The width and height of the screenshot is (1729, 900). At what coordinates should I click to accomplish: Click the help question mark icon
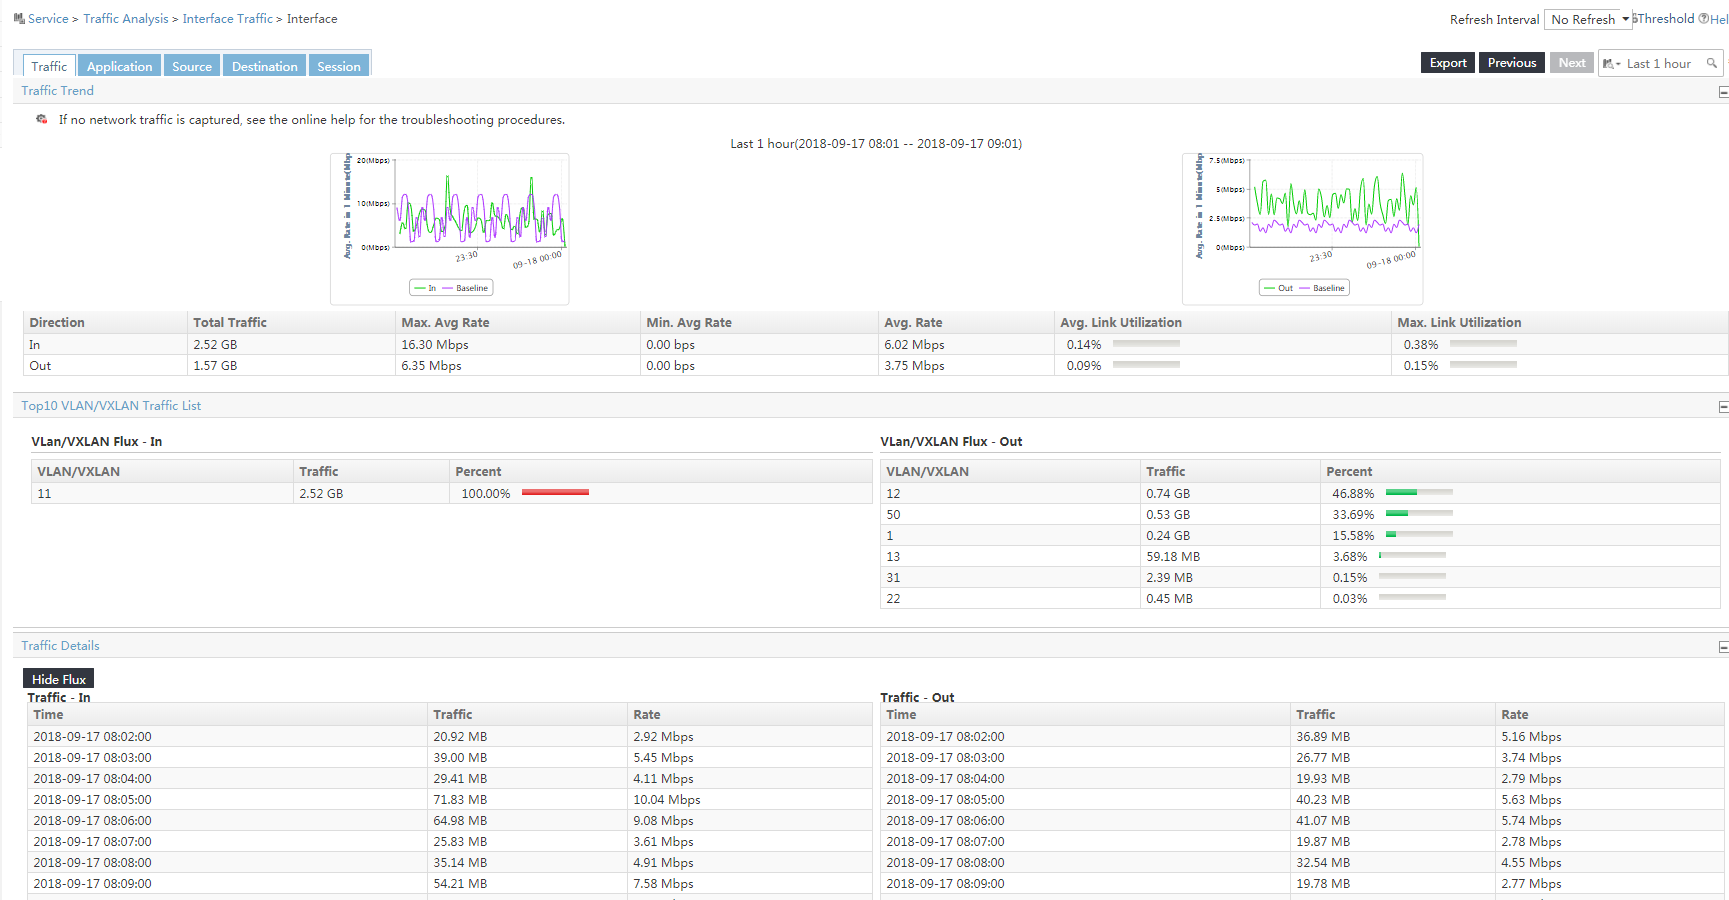pos(1704,19)
